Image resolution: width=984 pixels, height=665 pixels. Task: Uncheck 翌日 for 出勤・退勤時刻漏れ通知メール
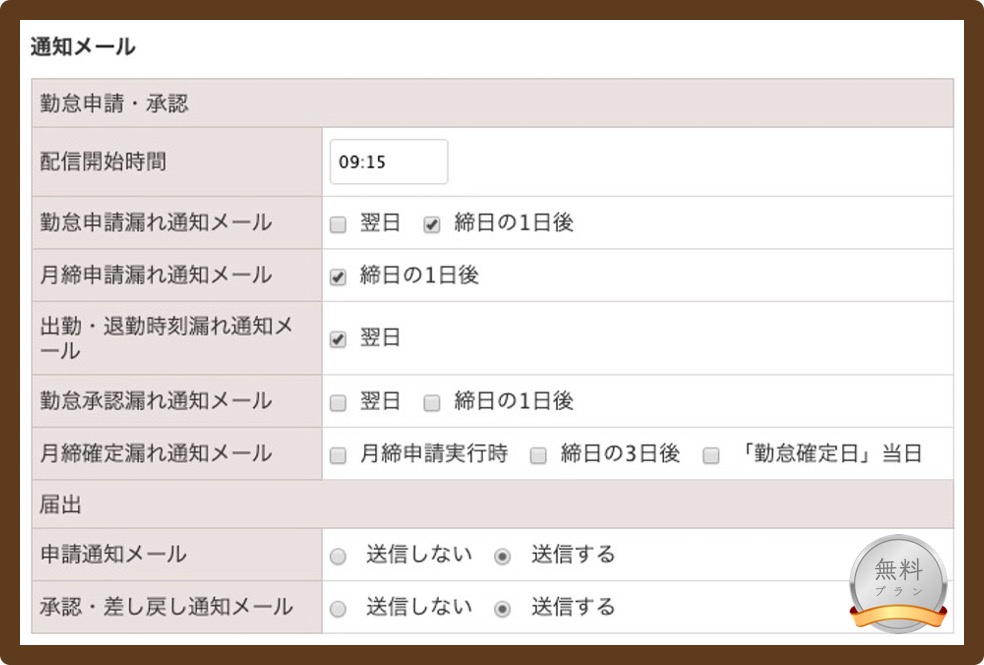tap(338, 339)
